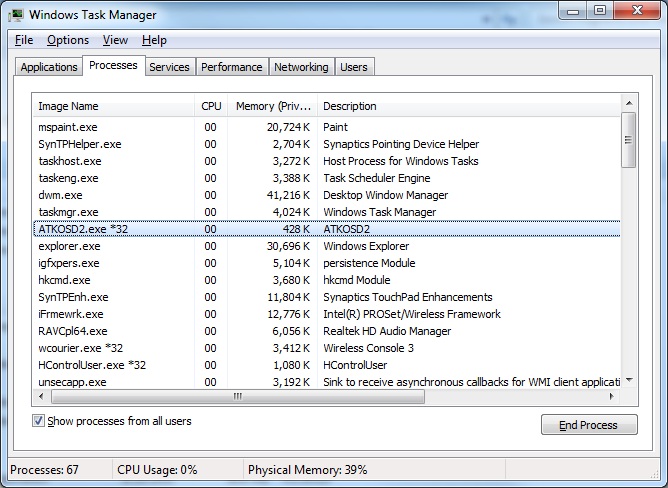Sort by Memory (Private) column header
This screenshot has width=668, height=488.
tap(273, 106)
